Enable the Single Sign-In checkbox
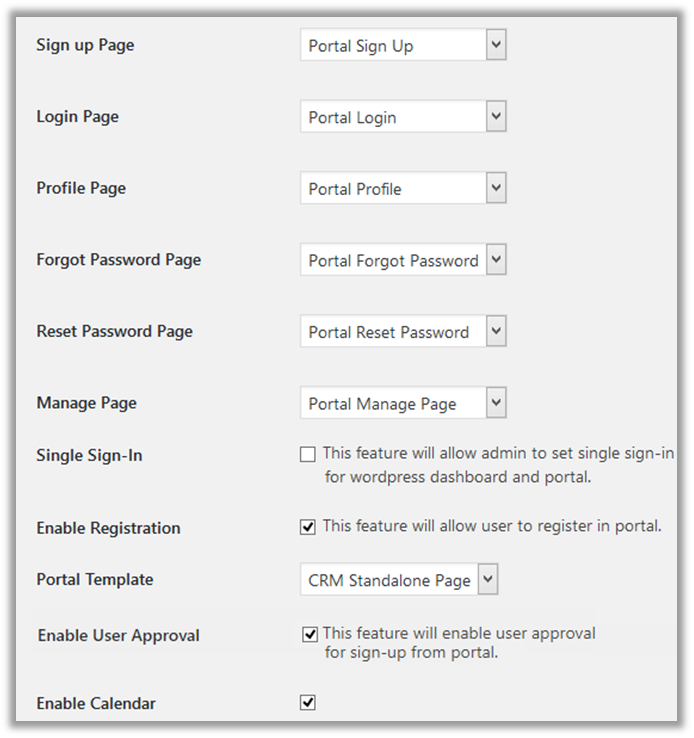694x738 pixels. tap(308, 455)
